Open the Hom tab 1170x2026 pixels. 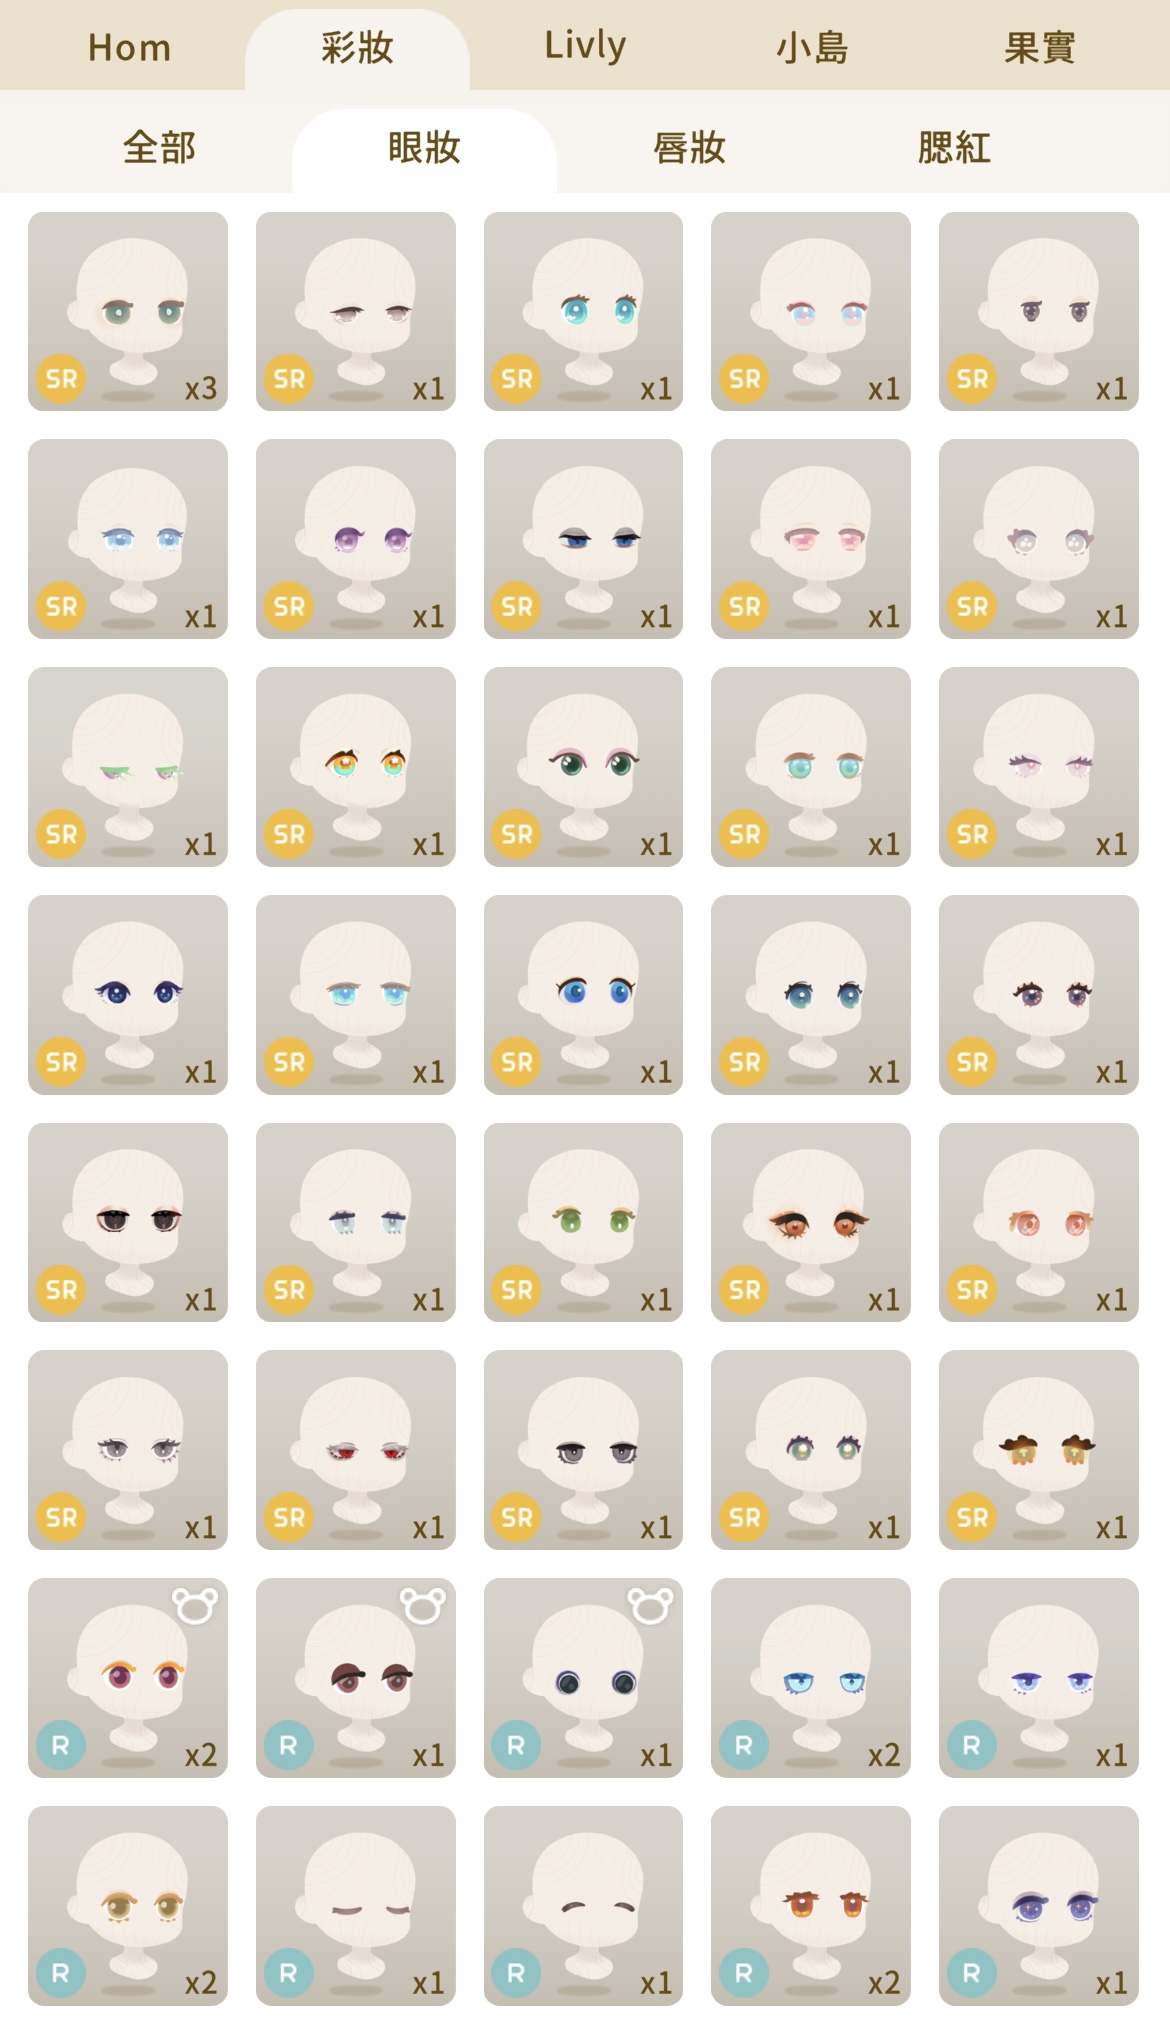129,47
